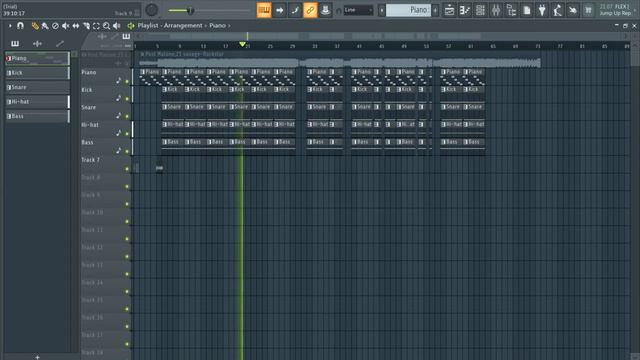640x360 pixels.
Task: Select the playlist Paint brush tool
Action: pyautogui.click(x=45, y=26)
